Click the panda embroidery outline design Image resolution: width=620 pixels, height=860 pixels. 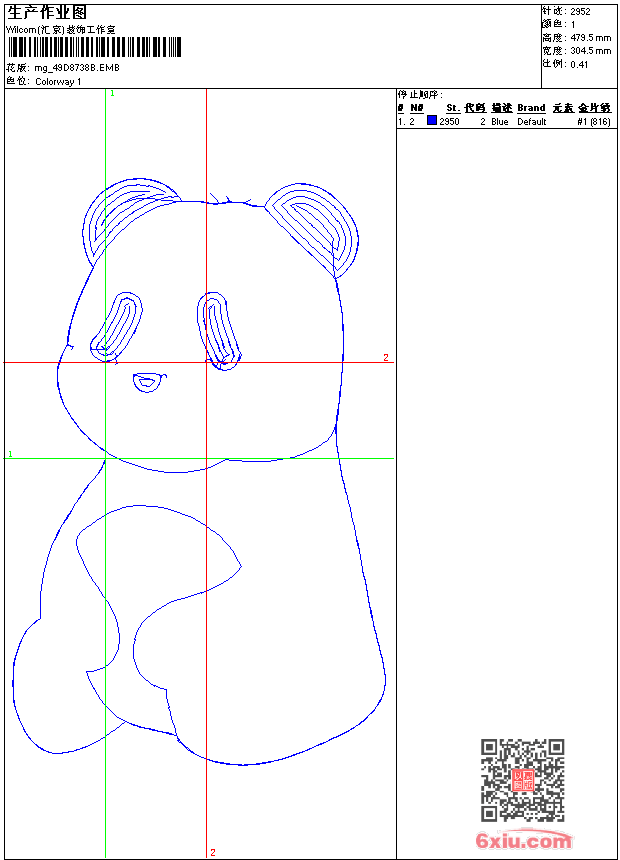coord(199,471)
